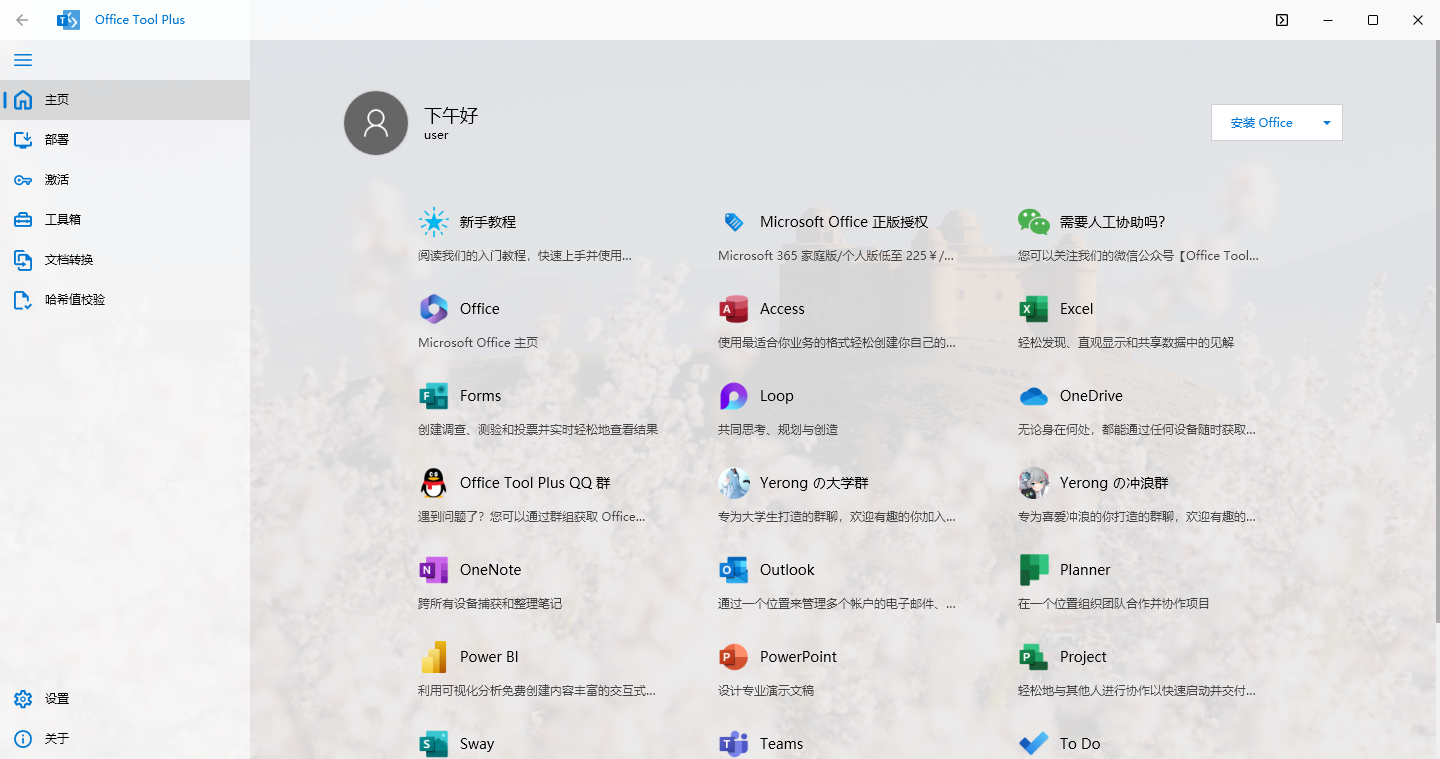Click the Excel app icon

coord(1033,309)
